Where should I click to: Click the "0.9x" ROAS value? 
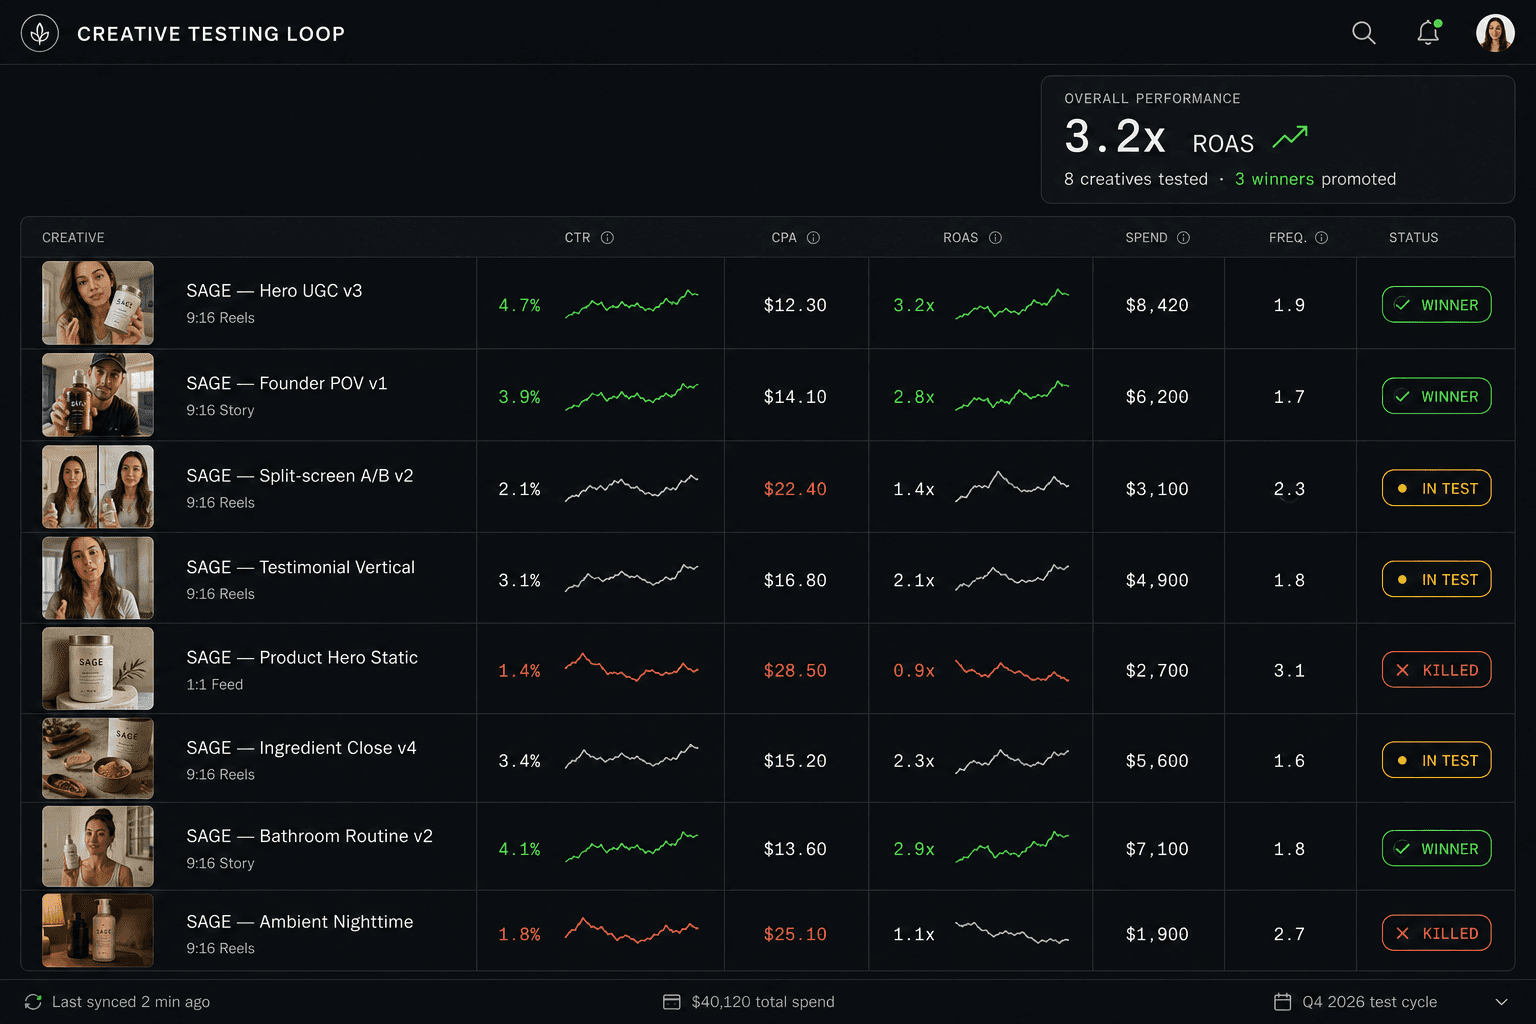coord(914,671)
